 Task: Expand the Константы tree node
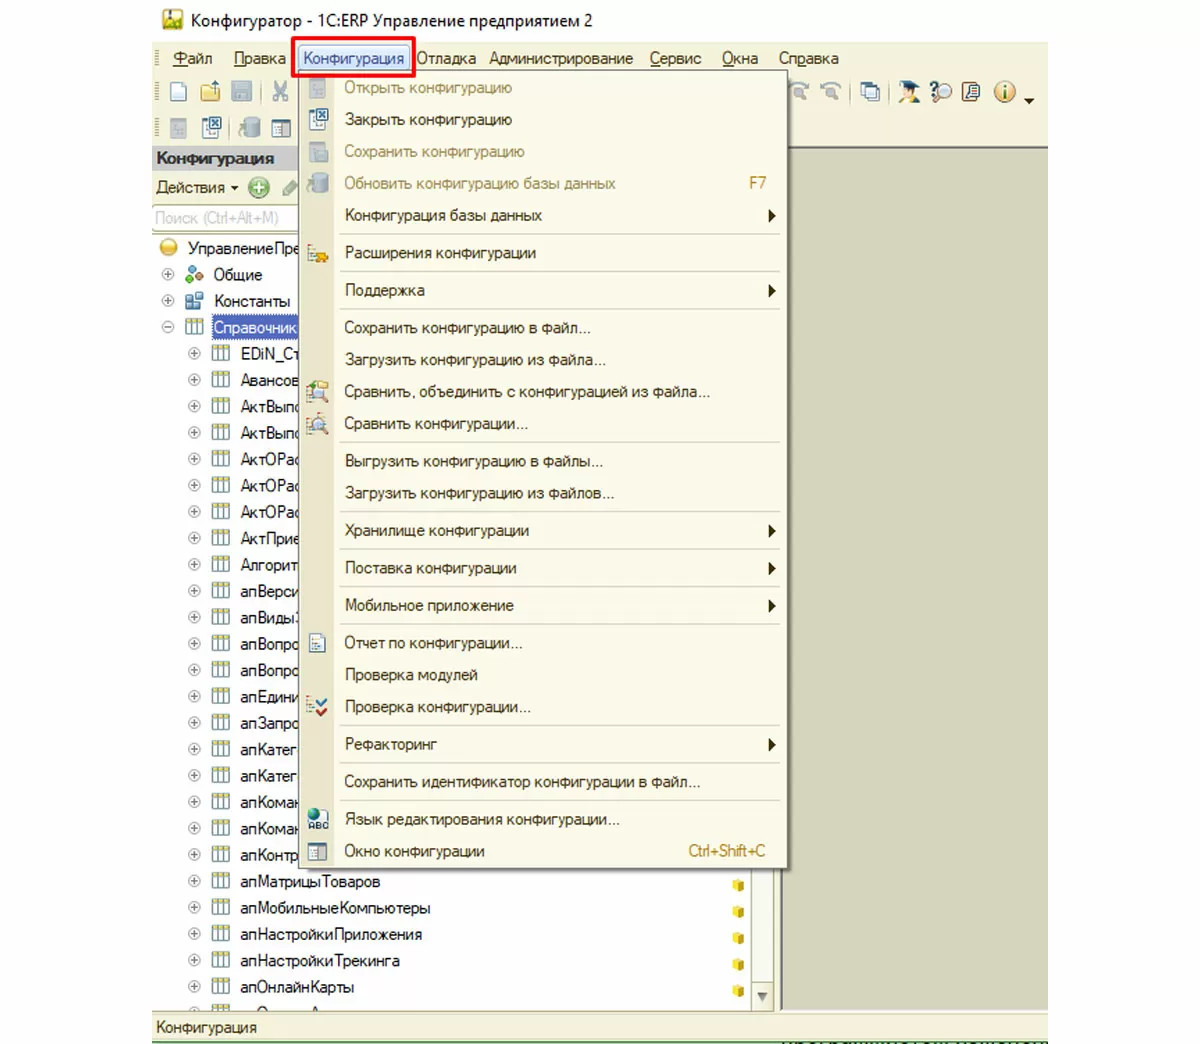coord(168,300)
